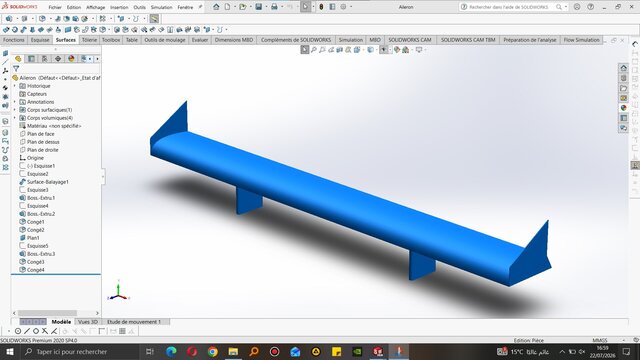The height and width of the screenshot is (360, 640).
Task: Switch to the Evaluer tab
Action: (200, 40)
